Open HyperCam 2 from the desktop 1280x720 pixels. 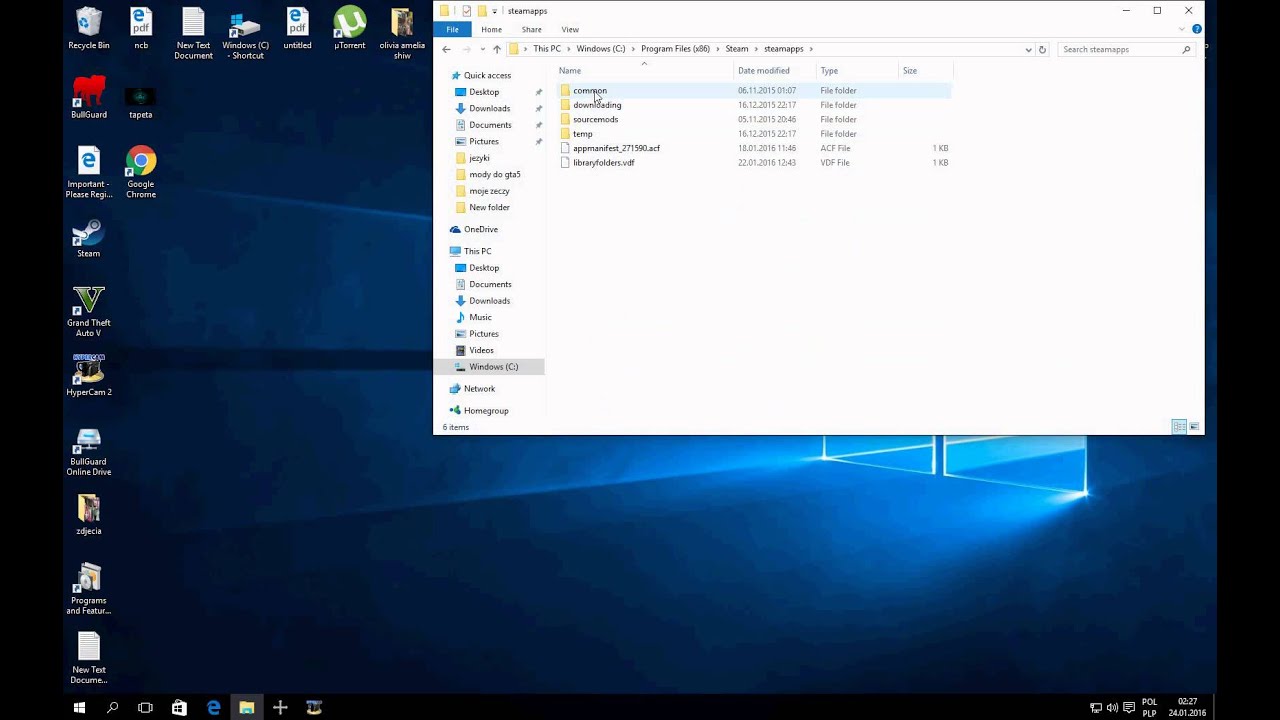(88, 376)
